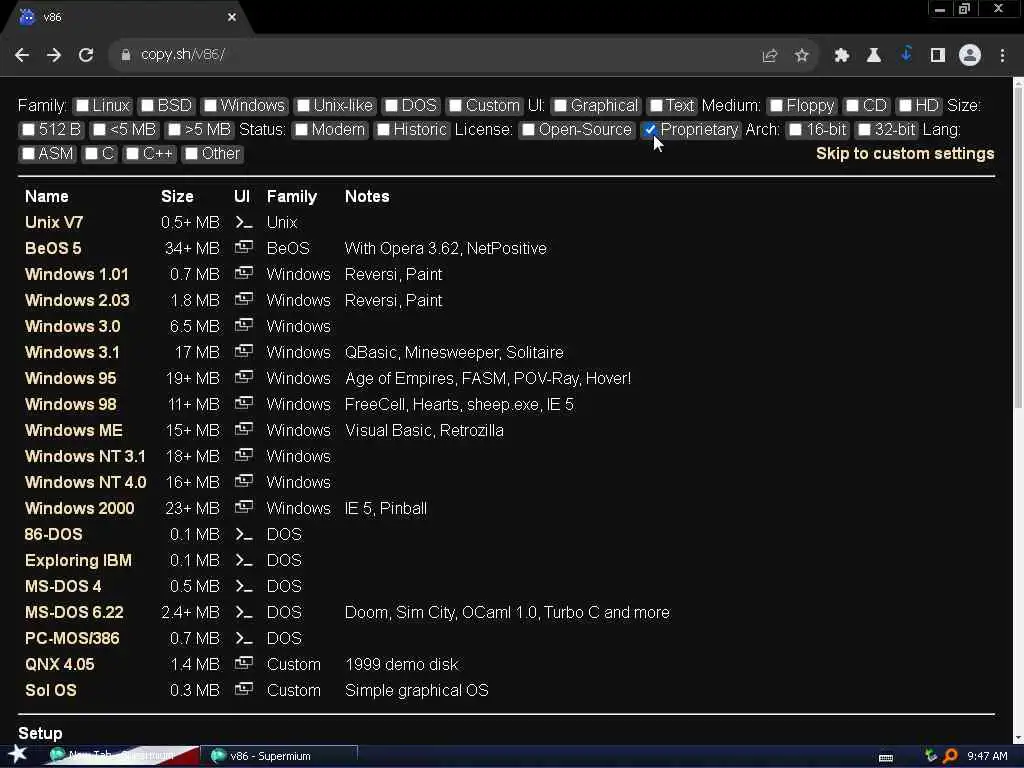Click the 9:47 AM taskbar clock
The width and height of the screenshot is (1024, 768).
point(987,756)
